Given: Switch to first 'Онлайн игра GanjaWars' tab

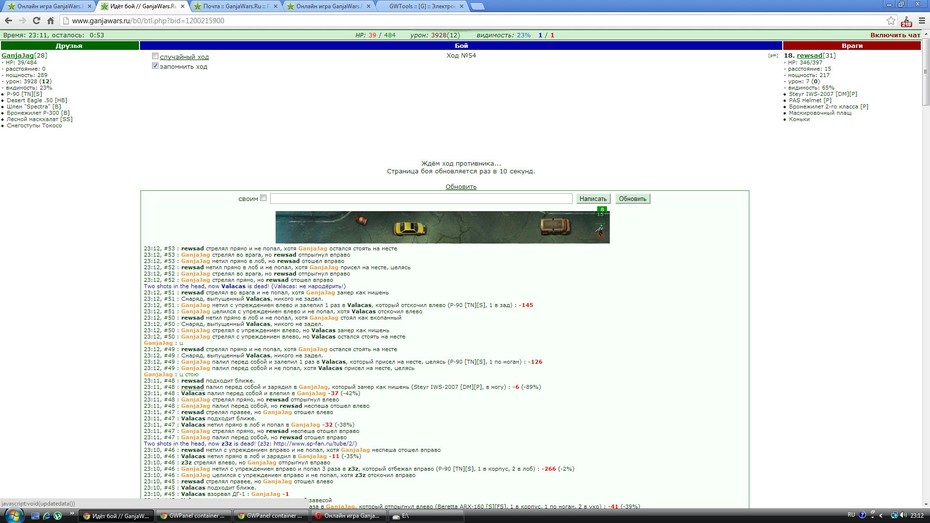Looking at the screenshot, I should coord(49,6).
